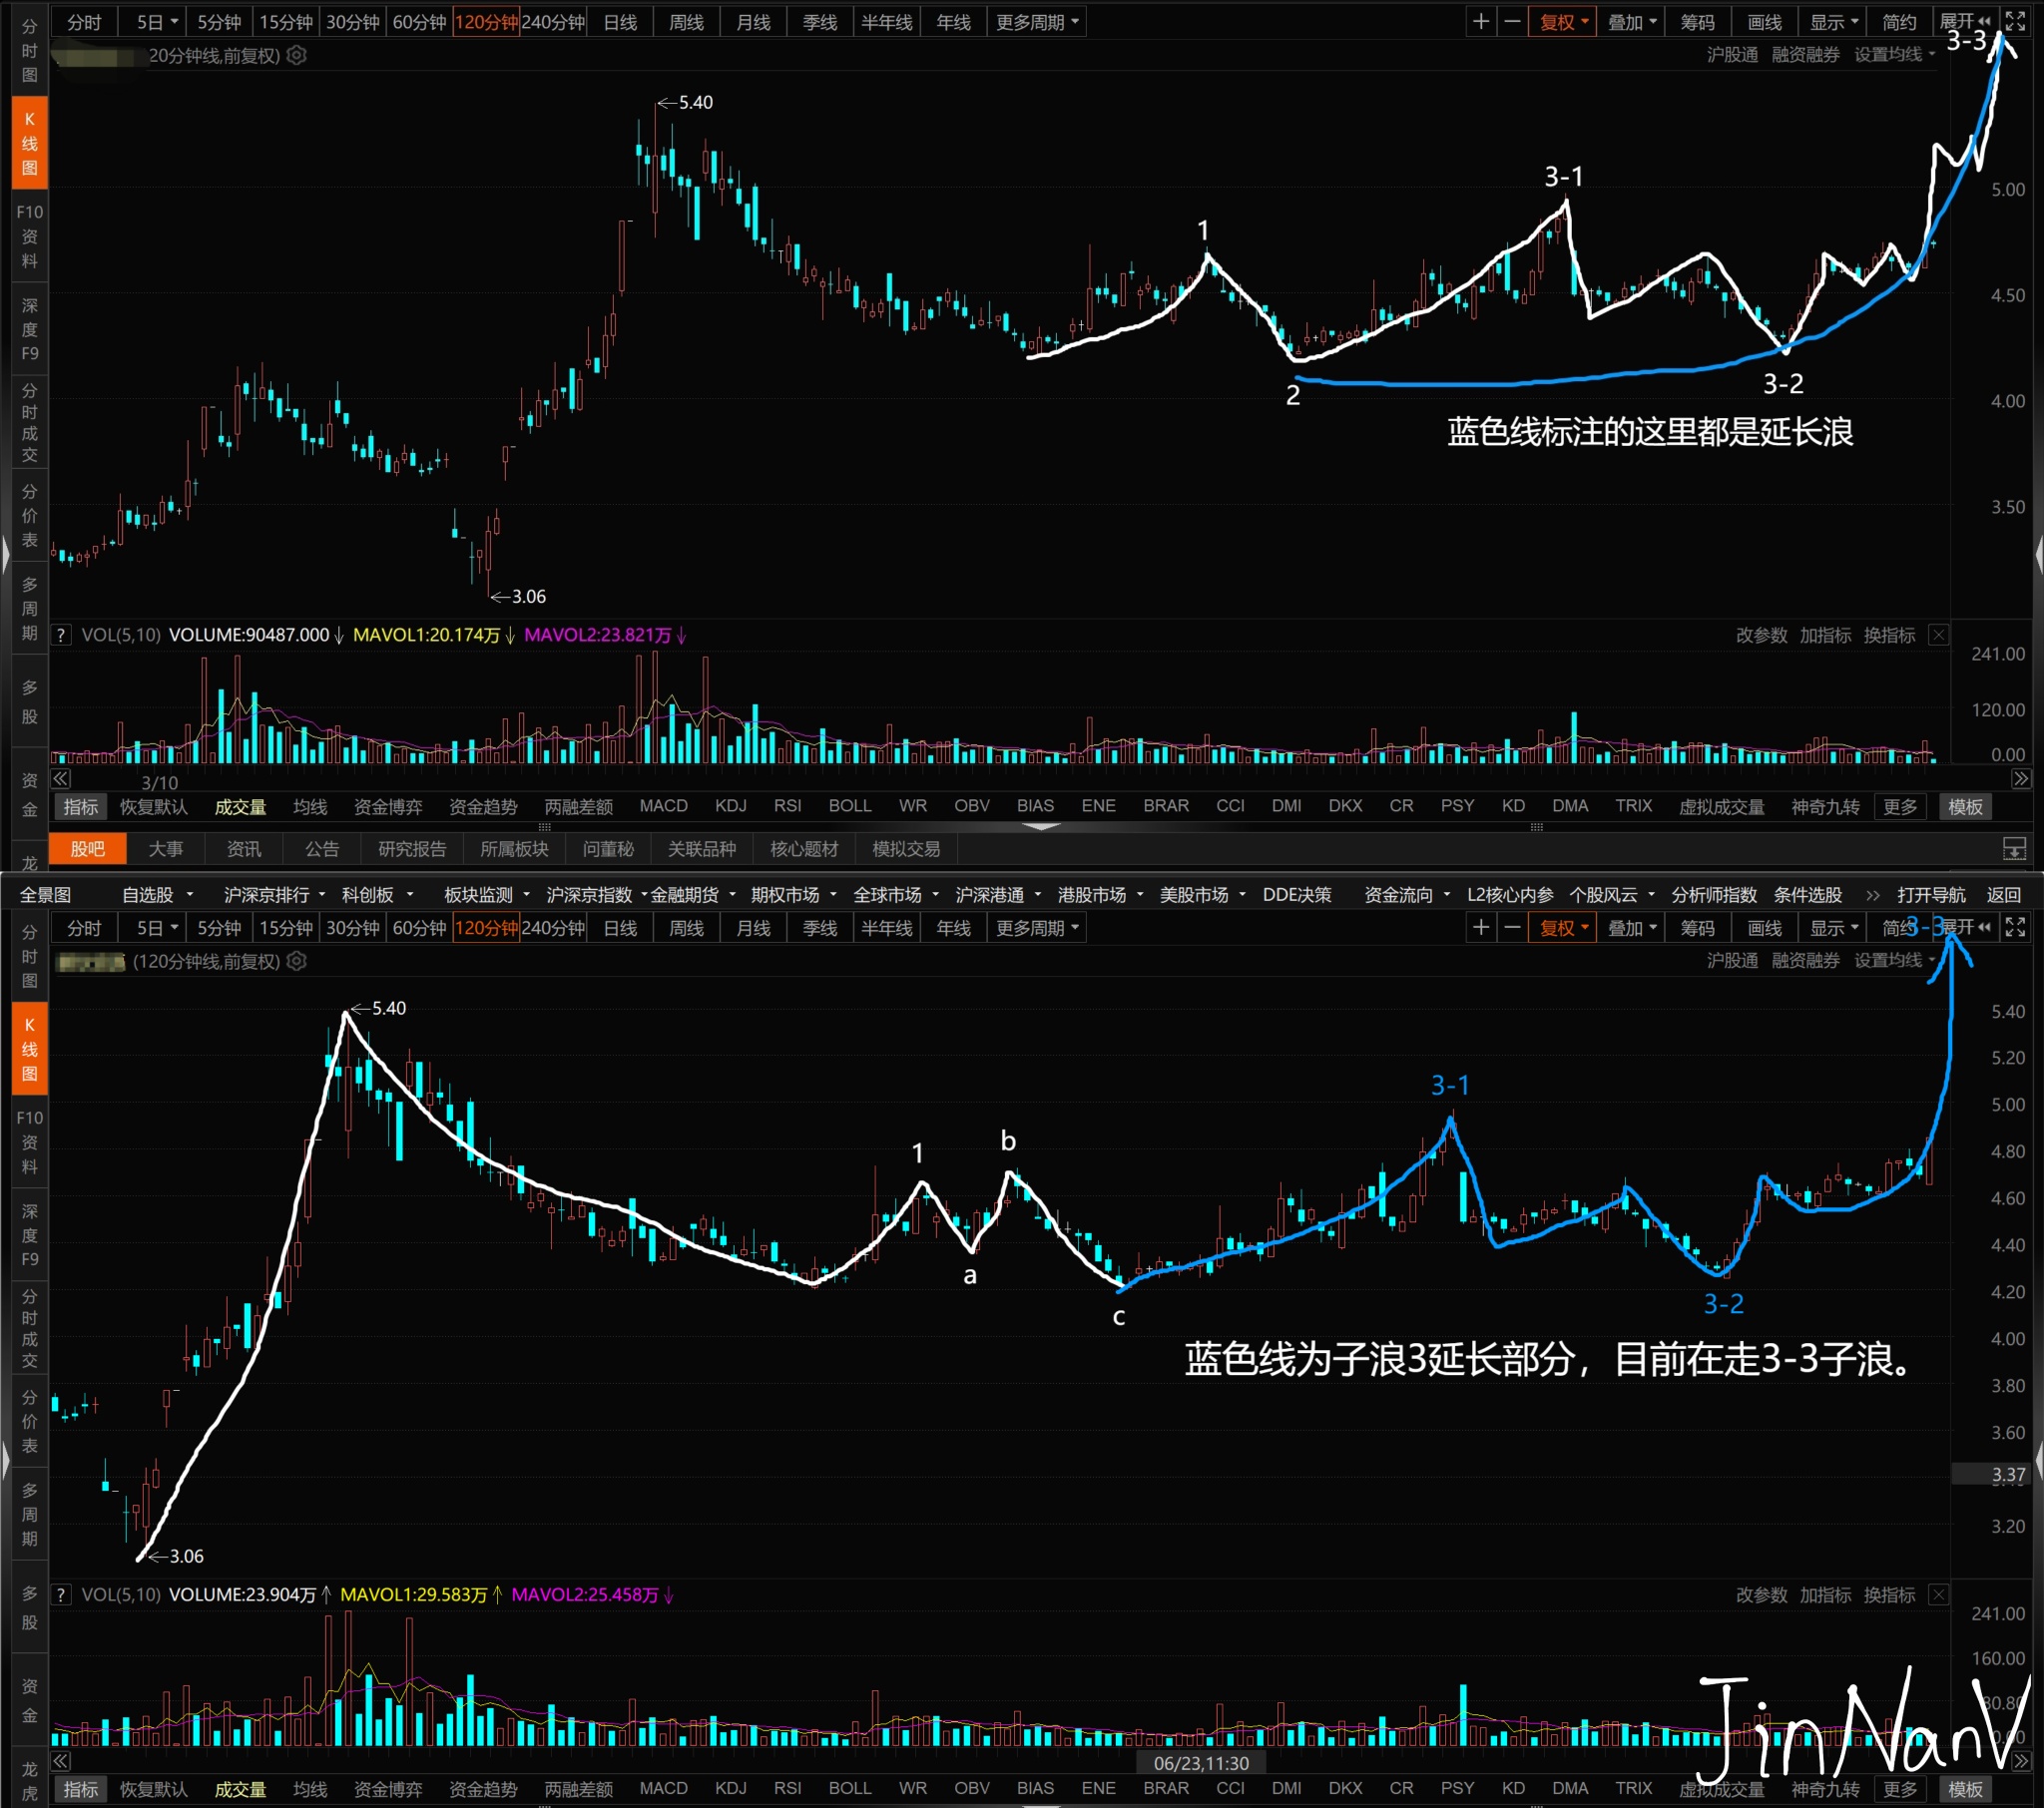The image size is (2044, 1808).
Task: Click 换指标 in lower chart VOL panel
Action: [1889, 1594]
